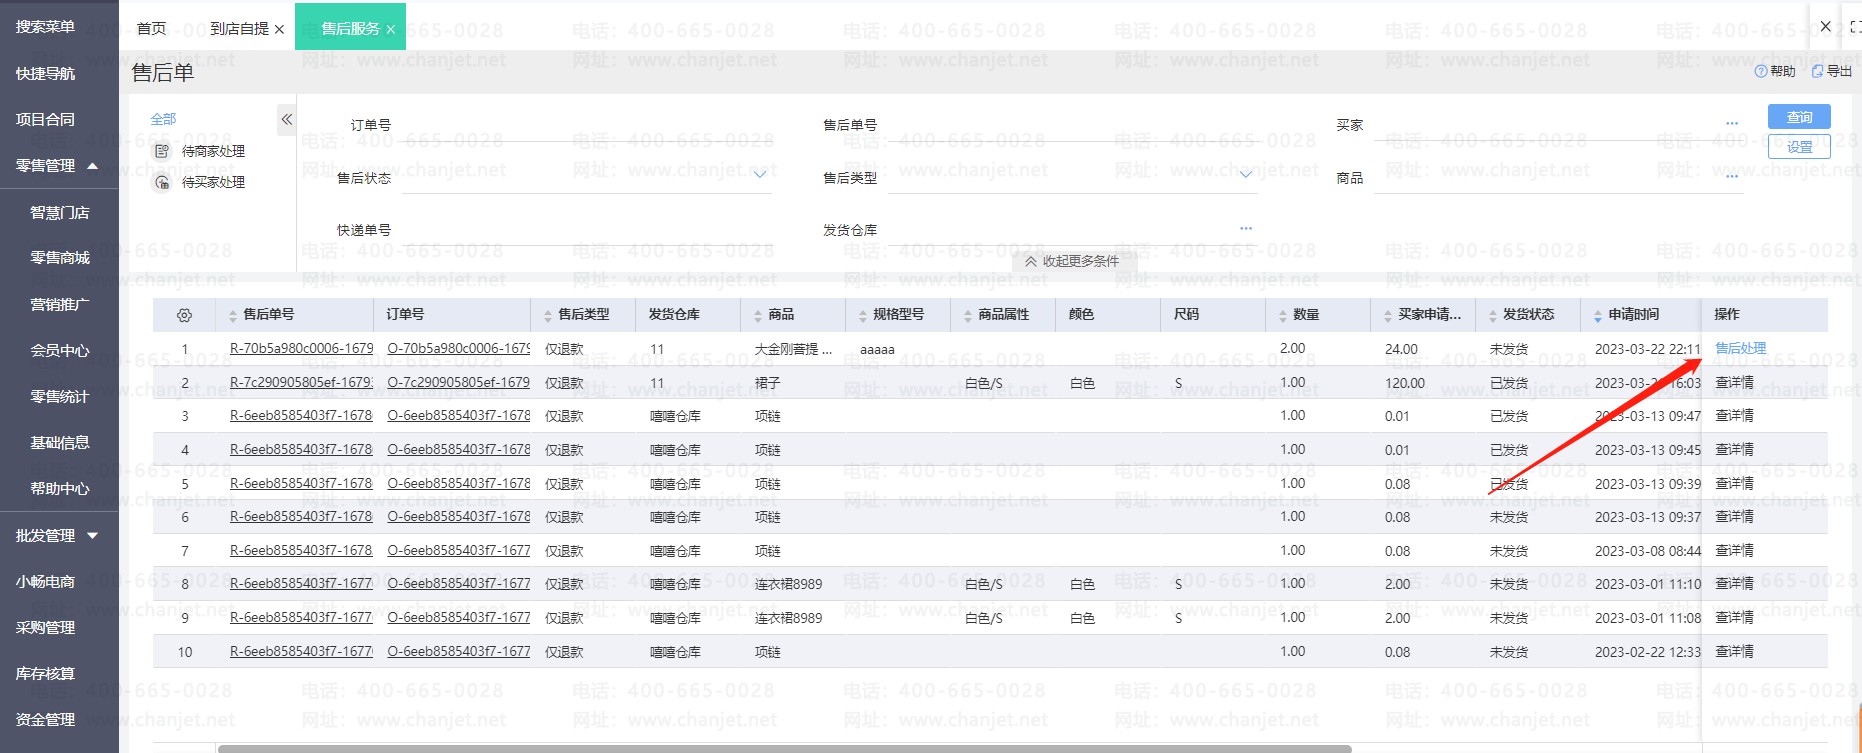Collapse the left filter panel with double-chevron
Image resolution: width=1862 pixels, height=753 pixels.
tap(287, 120)
